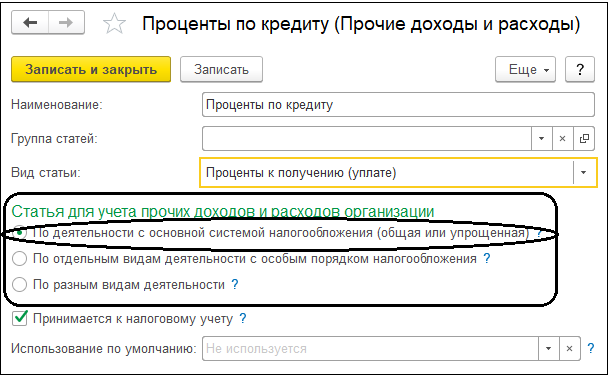
Task: Go back with the left arrow button
Action: coord(30,23)
